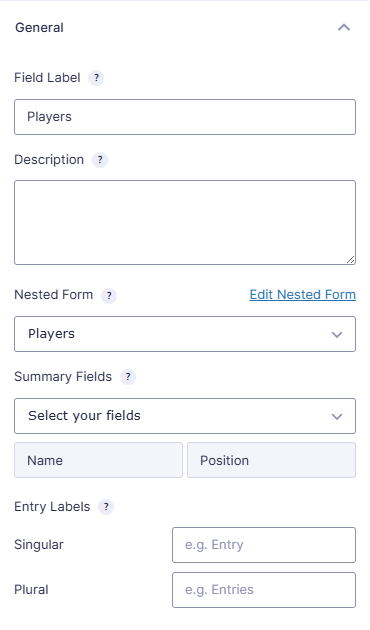Click into the Description text area
This screenshot has width=370, height=630.
(x=185, y=223)
